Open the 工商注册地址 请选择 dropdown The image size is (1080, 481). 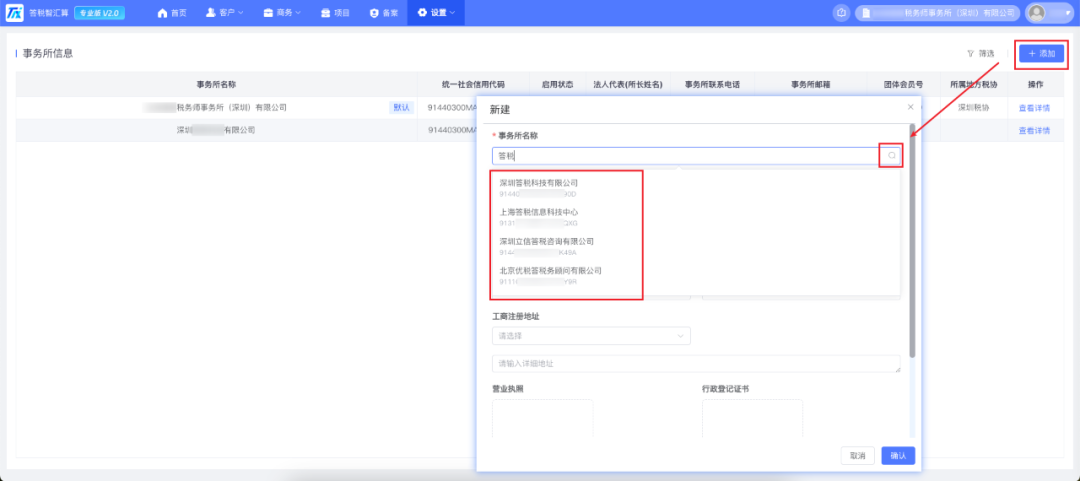pyautogui.click(x=591, y=336)
